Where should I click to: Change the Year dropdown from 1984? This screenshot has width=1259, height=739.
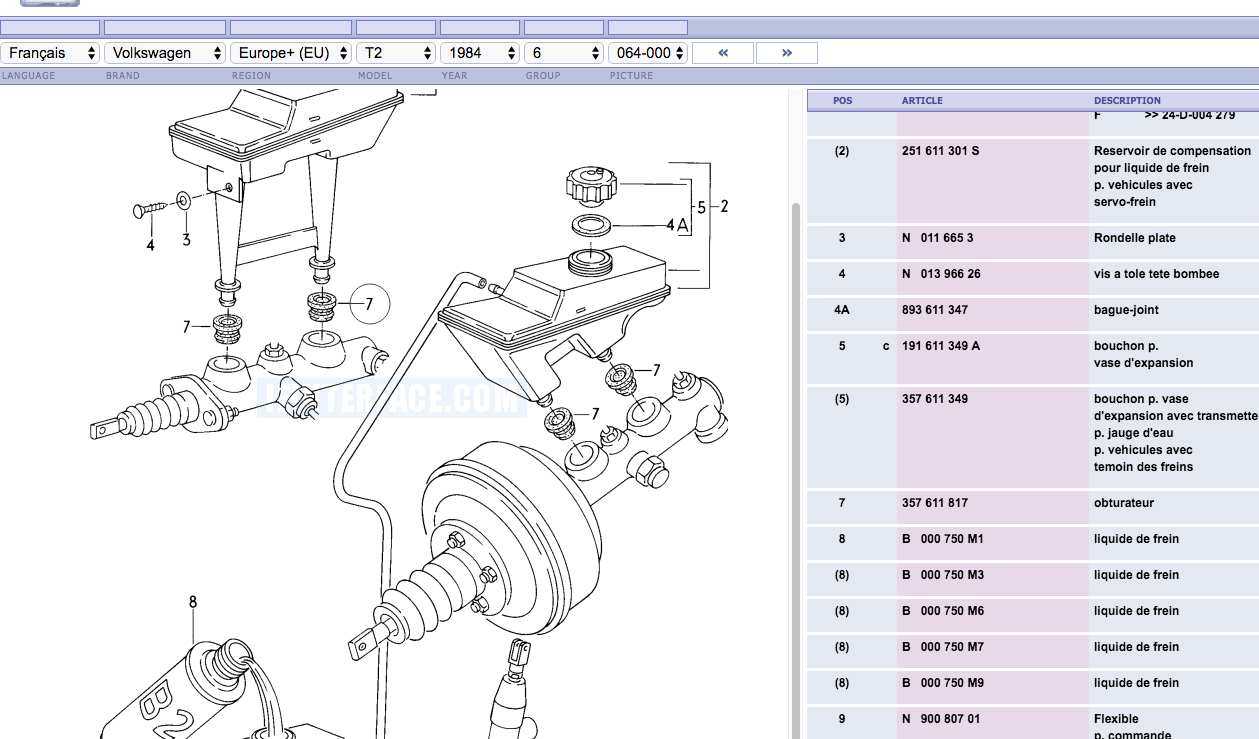point(479,53)
